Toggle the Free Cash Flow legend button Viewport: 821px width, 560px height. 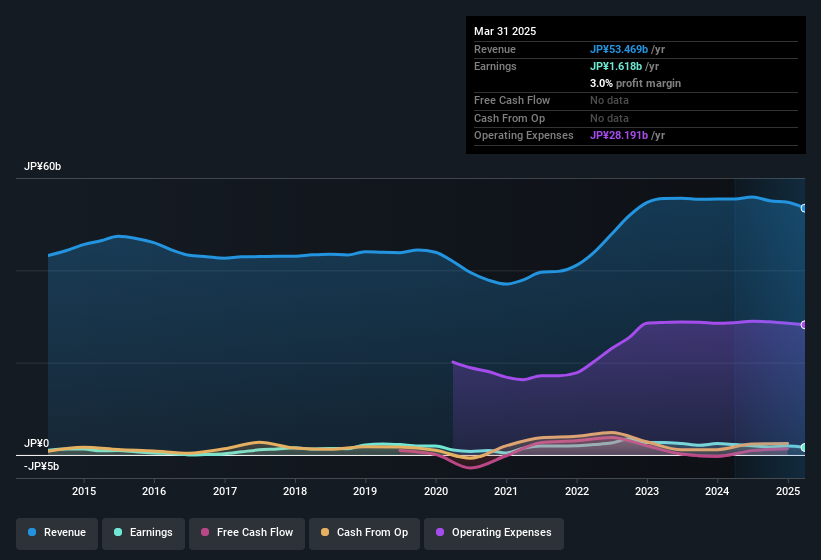(247, 533)
